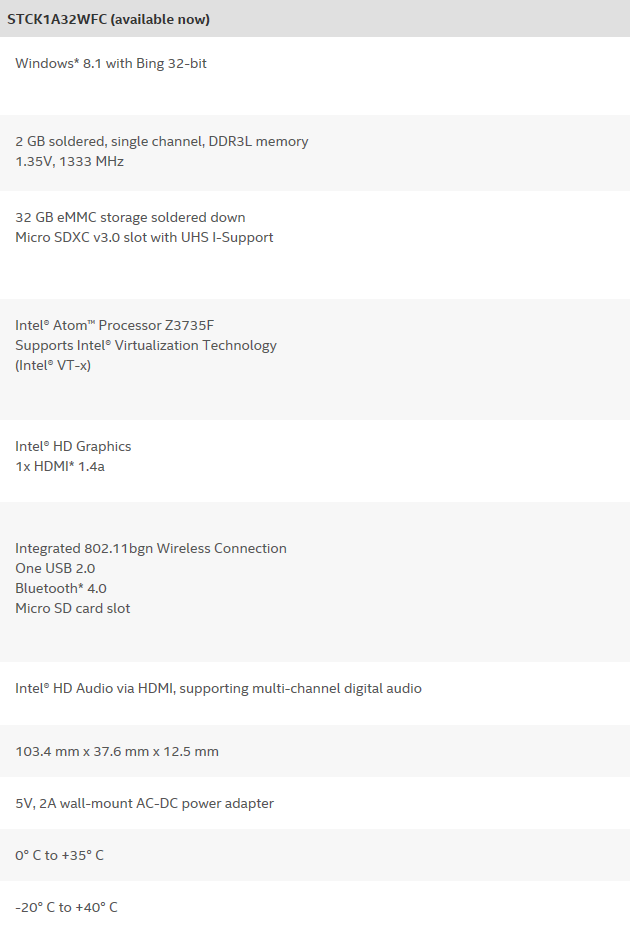
Task: Click the Micro SDXC v3.0 slot line
Action: (x=144, y=238)
